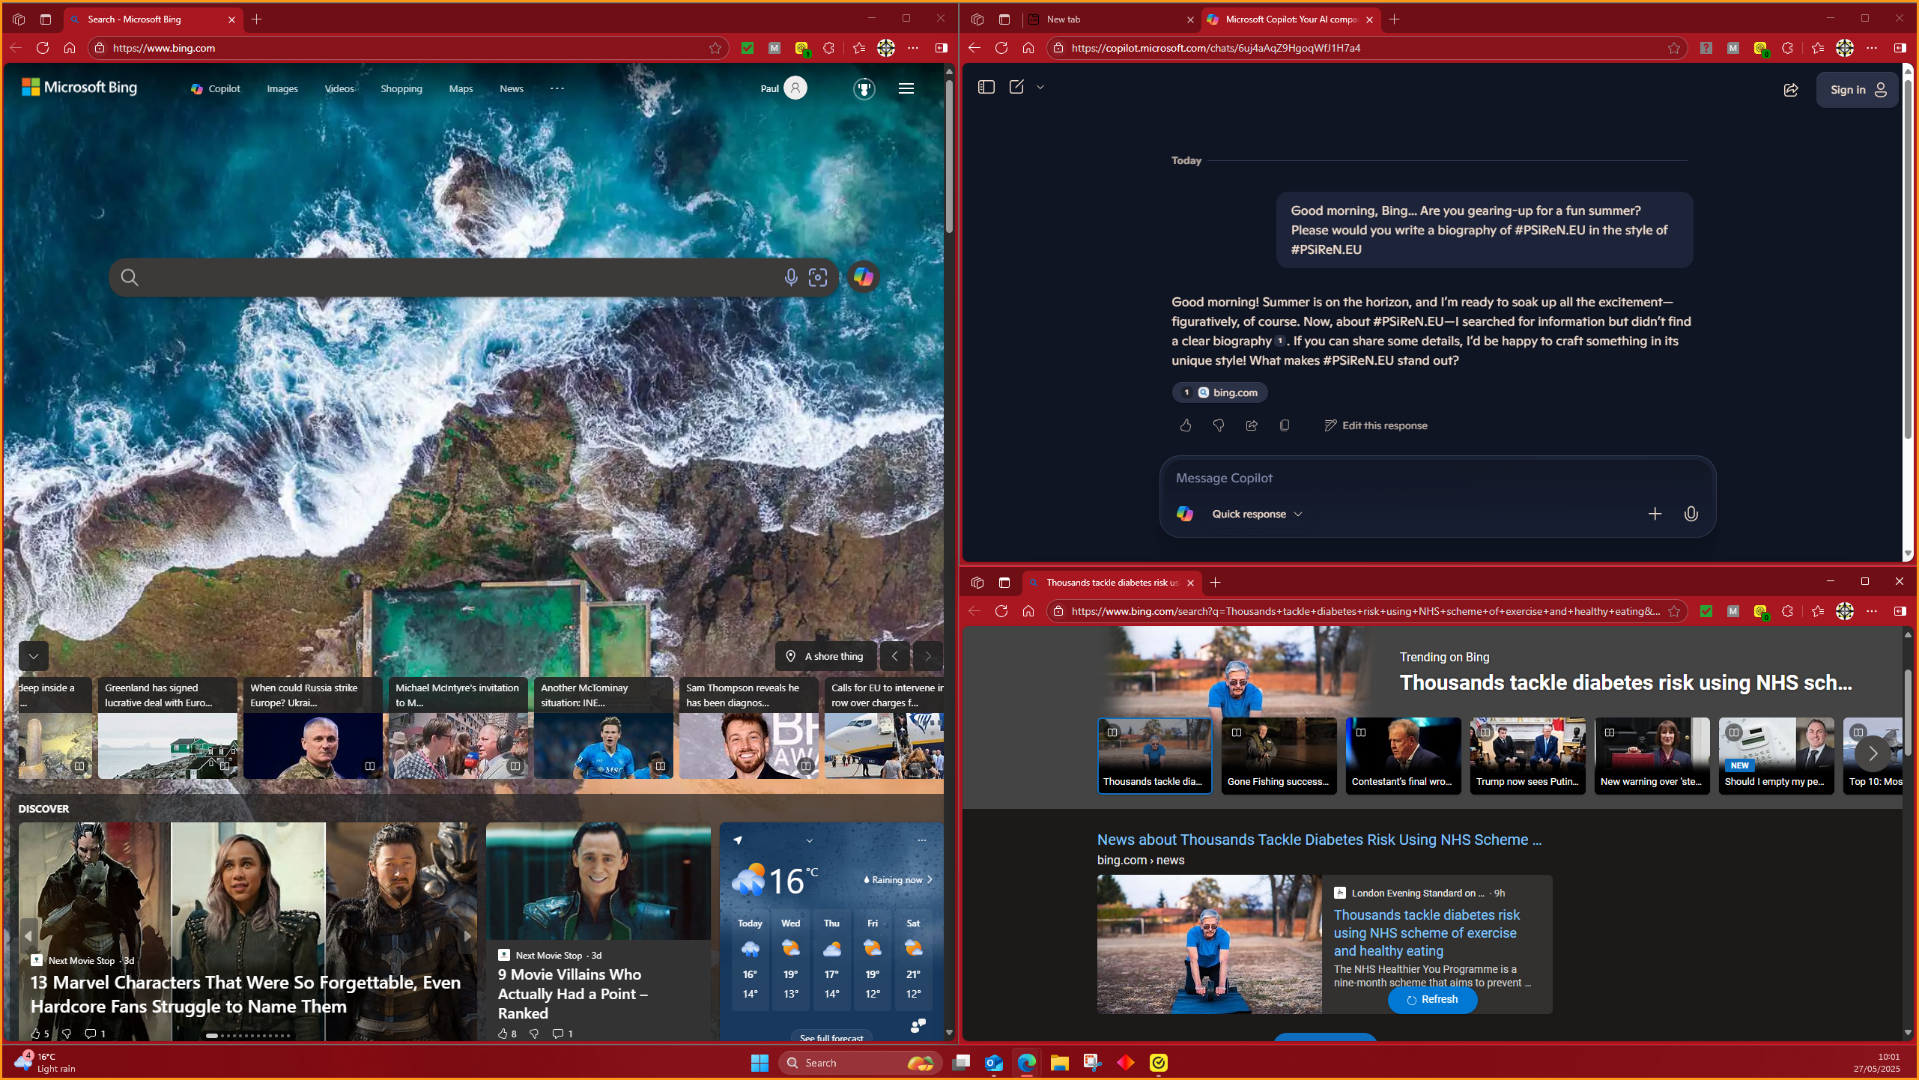Copy the Copilot response text

tap(1284, 425)
